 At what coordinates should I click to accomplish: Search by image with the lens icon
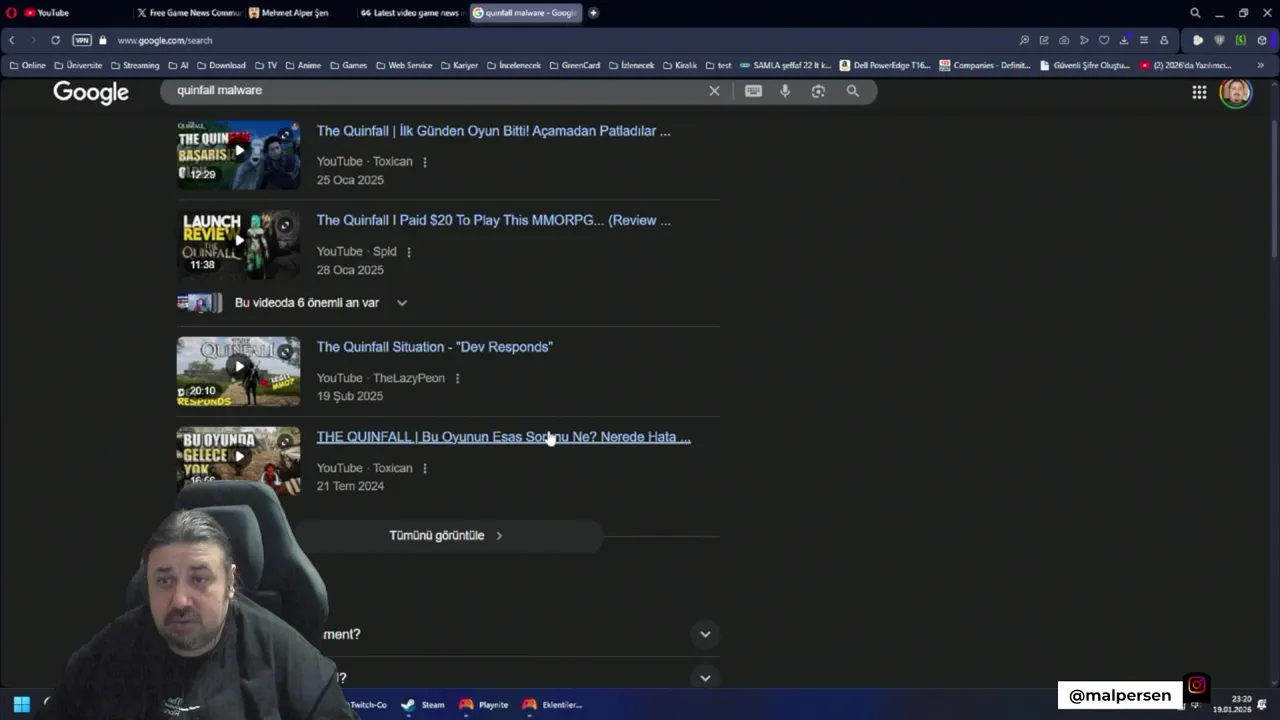pyautogui.click(x=818, y=91)
